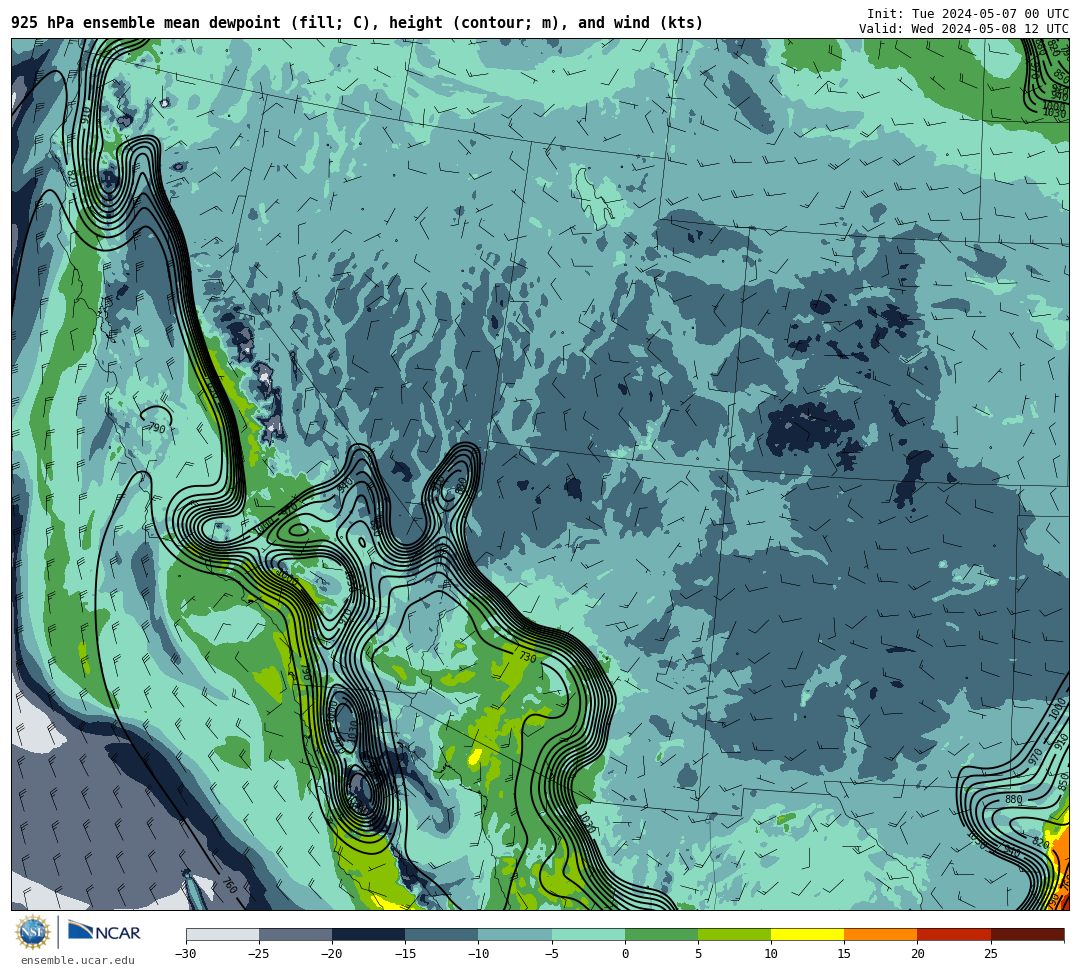Click the NSF logo

click(x=33, y=932)
